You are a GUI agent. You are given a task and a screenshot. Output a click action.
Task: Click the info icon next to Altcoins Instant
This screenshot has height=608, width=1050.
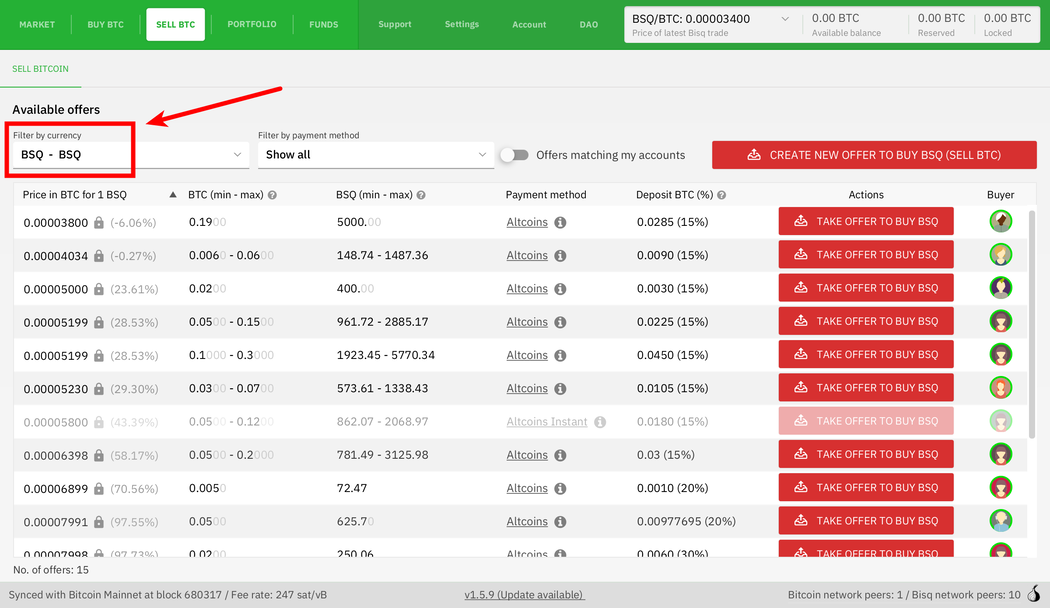point(600,422)
